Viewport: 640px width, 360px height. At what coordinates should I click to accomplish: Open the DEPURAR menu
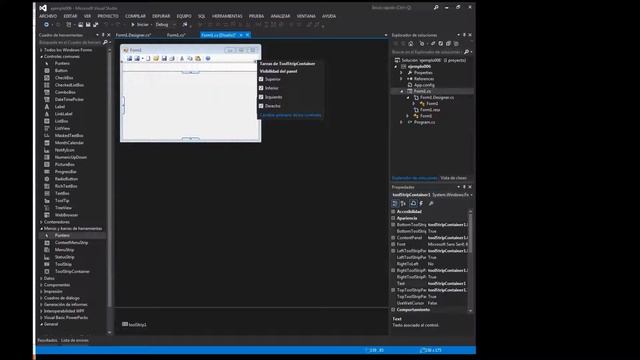coord(161,16)
